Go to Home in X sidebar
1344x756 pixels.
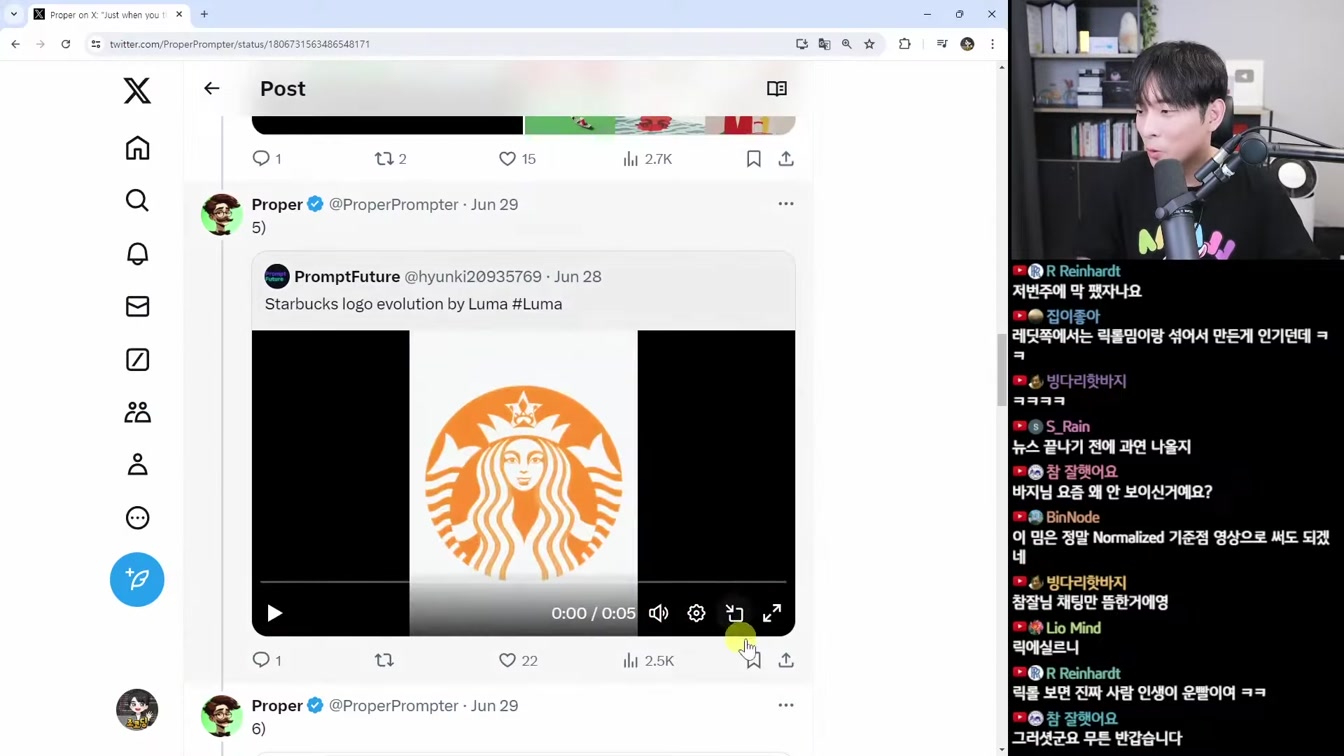[x=137, y=148]
